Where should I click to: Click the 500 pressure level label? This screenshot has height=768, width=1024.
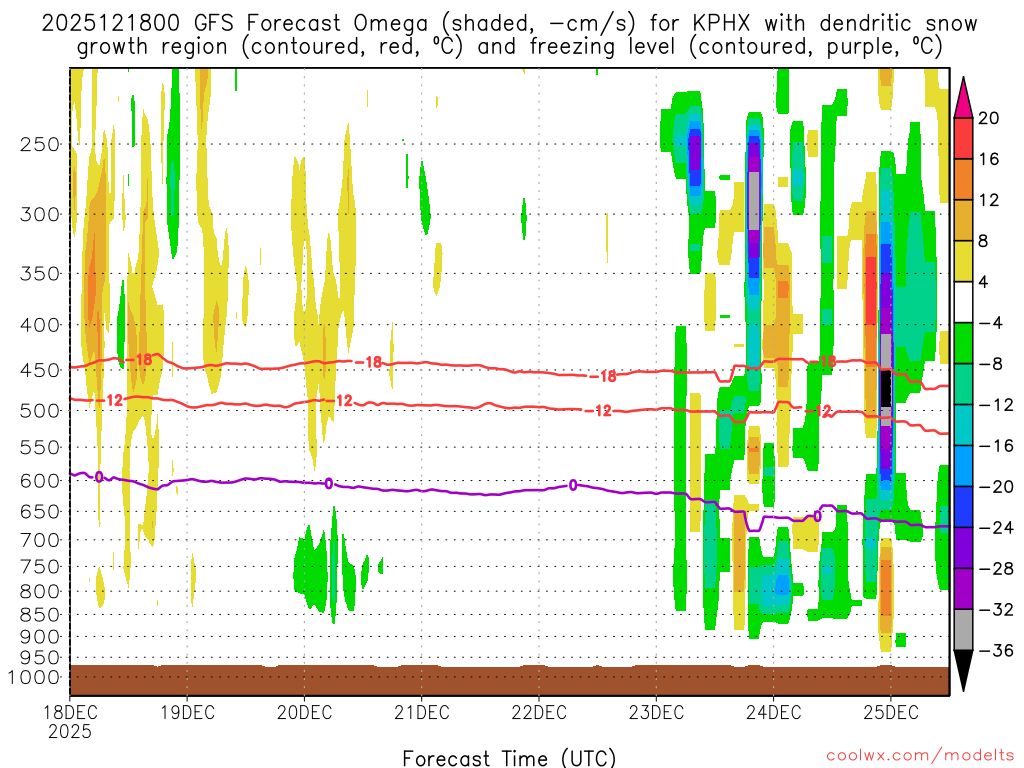tap(40, 411)
